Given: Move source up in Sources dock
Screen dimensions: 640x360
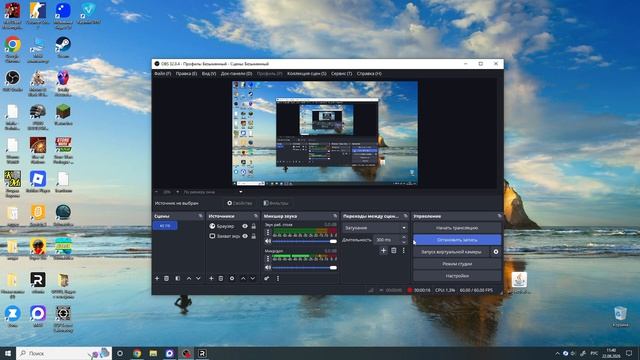Looking at the screenshot, I should click(243, 278).
